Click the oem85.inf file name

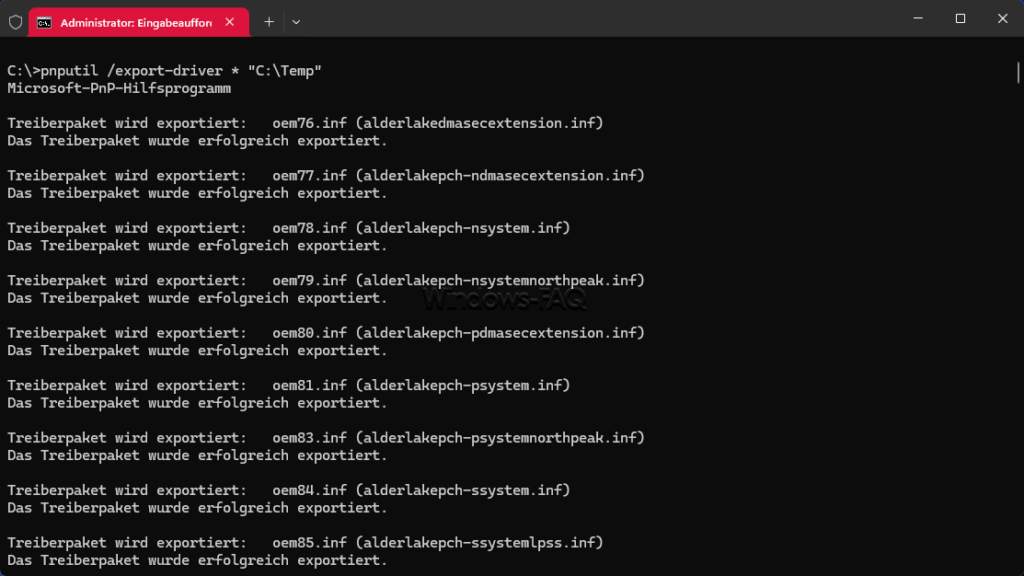click(310, 543)
